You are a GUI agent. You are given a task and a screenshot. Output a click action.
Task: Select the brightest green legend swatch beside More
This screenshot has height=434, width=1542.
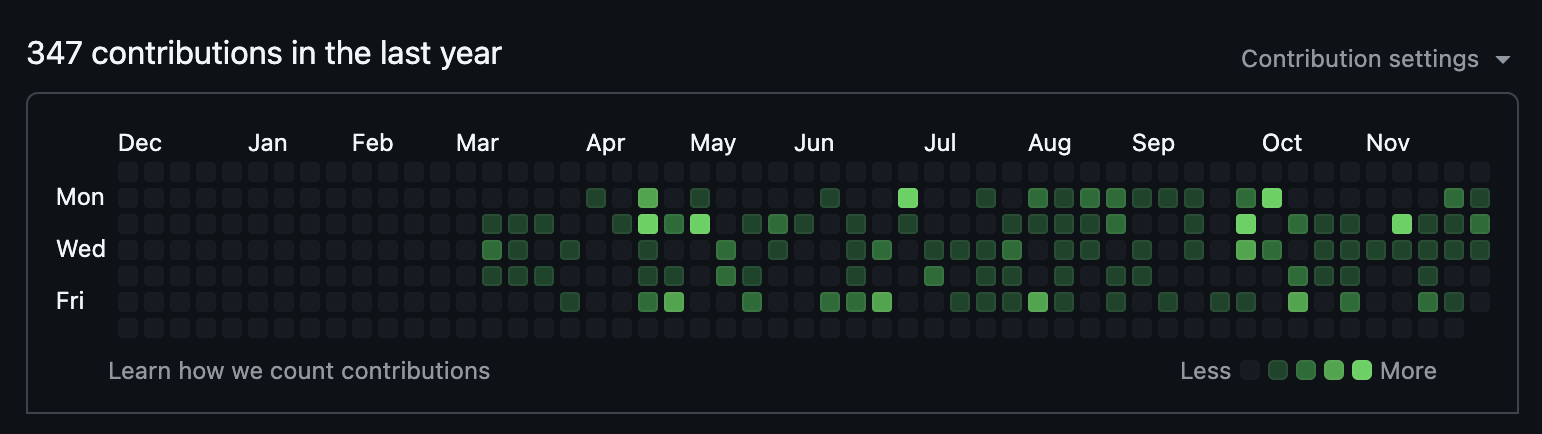tap(1361, 371)
